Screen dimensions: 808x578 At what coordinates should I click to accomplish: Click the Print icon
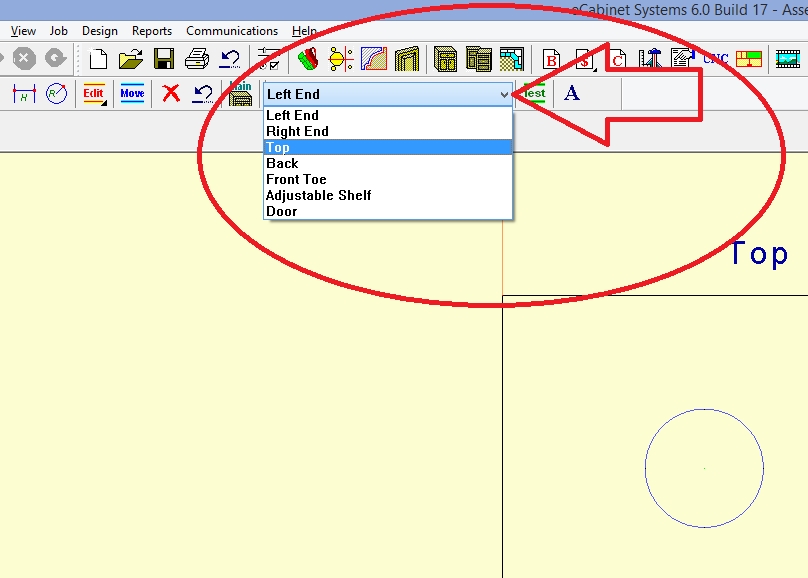pyautogui.click(x=197, y=59)
